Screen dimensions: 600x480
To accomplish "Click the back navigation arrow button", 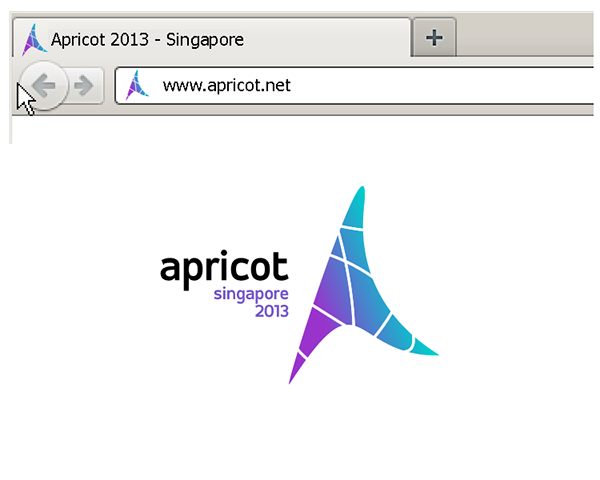I will [x=44, y=85].
